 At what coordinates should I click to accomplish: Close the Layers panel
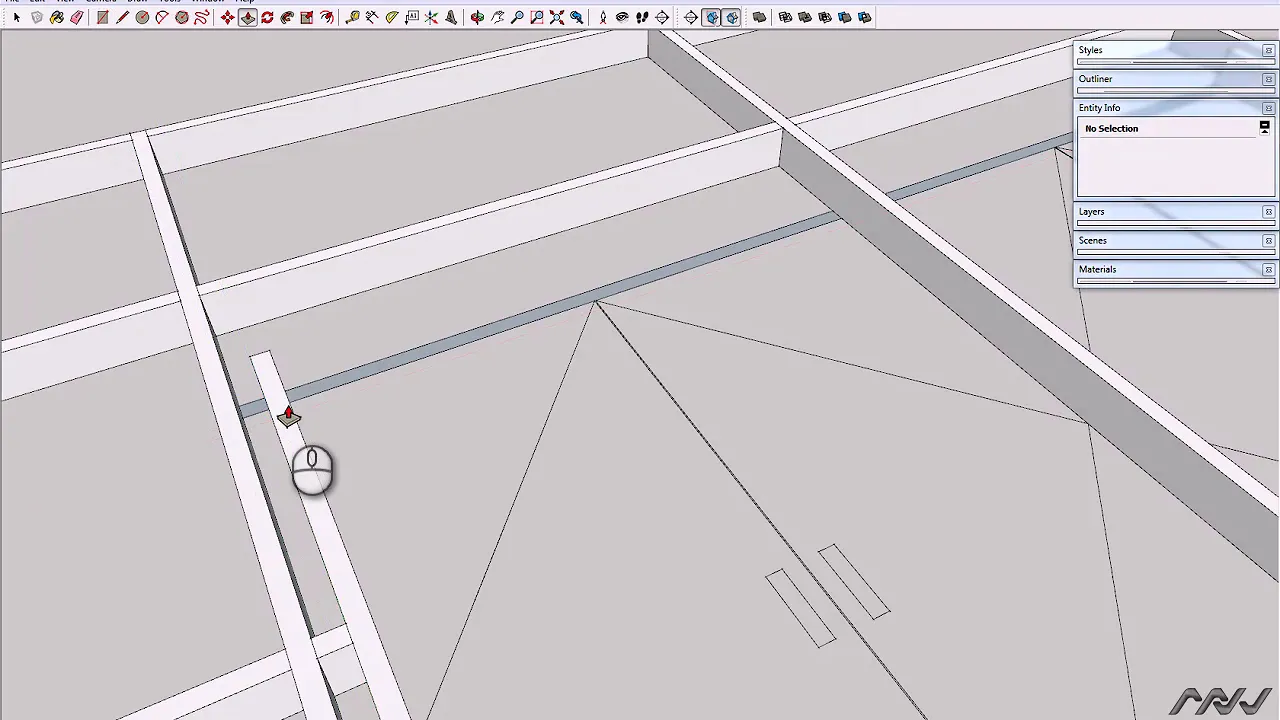point(1268,212)
